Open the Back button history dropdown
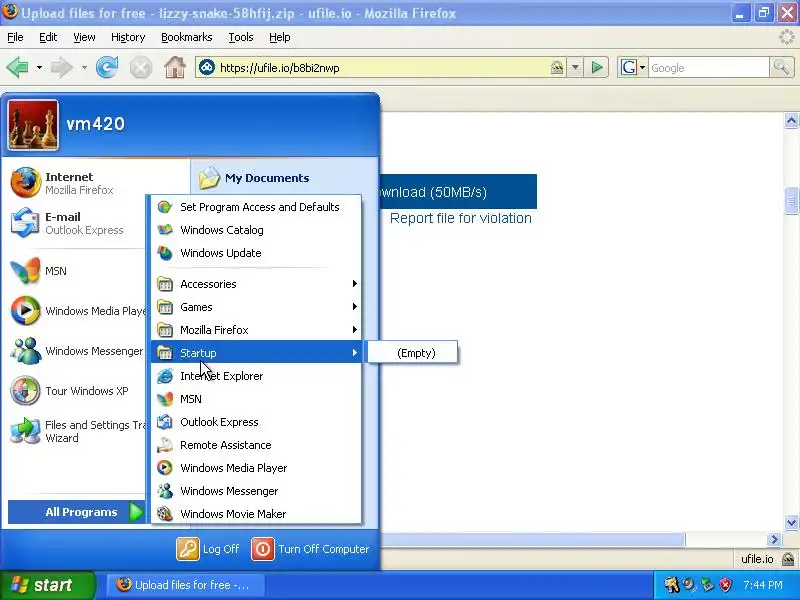 [x=39, y=67]
